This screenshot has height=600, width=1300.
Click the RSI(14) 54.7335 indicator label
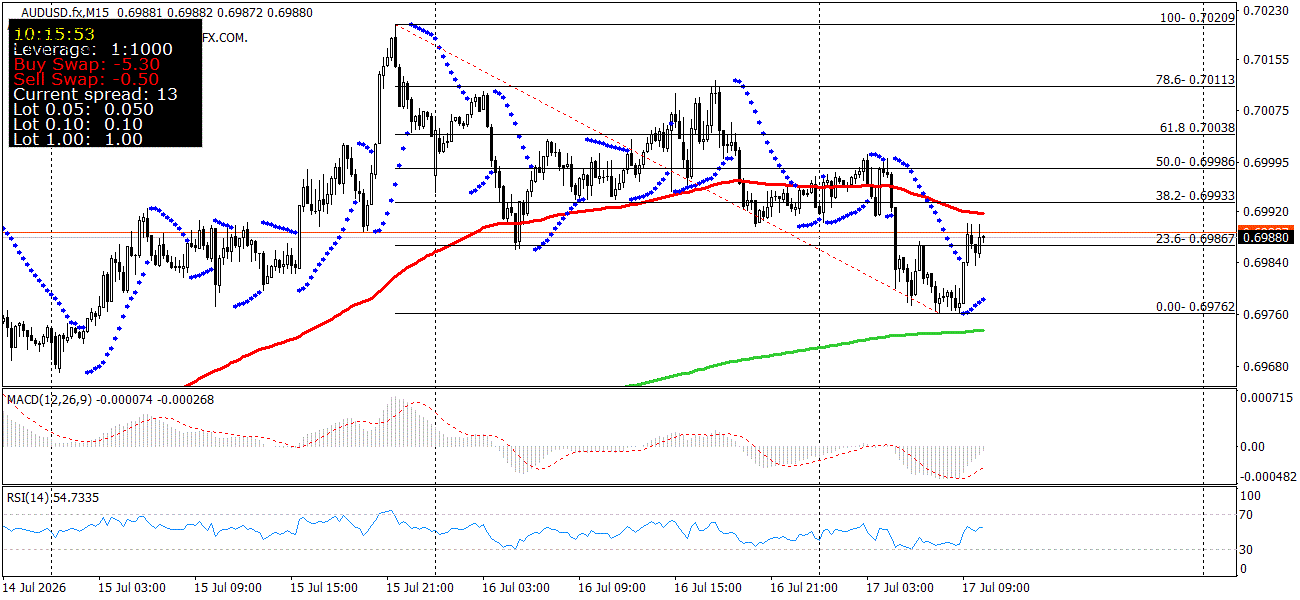tap(53, 497)
